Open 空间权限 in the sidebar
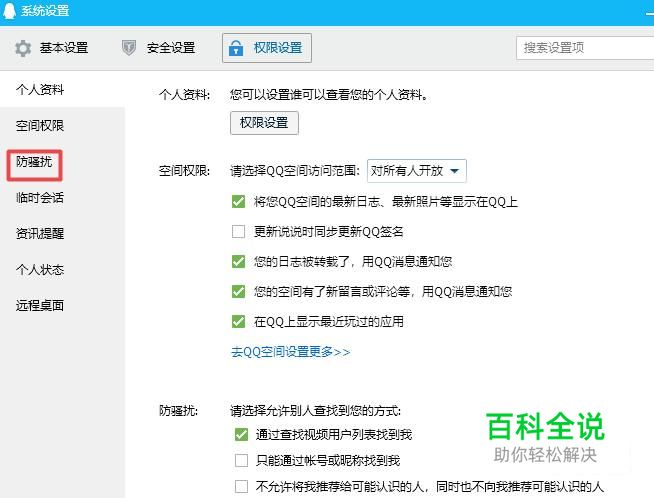The image size is (654, 498). click(40, 126)
